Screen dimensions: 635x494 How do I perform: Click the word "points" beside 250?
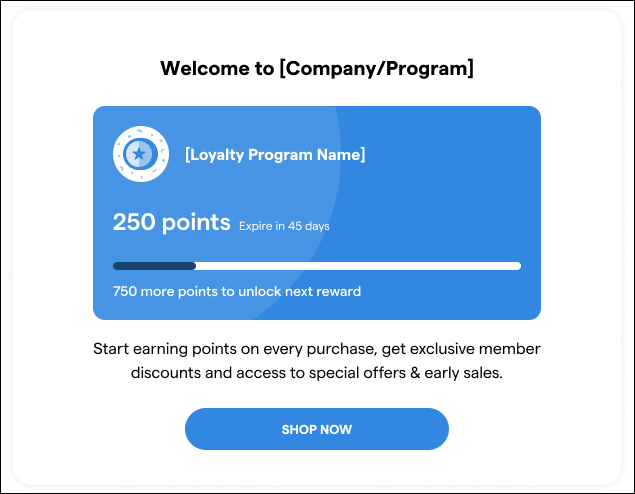pos(195,222)
